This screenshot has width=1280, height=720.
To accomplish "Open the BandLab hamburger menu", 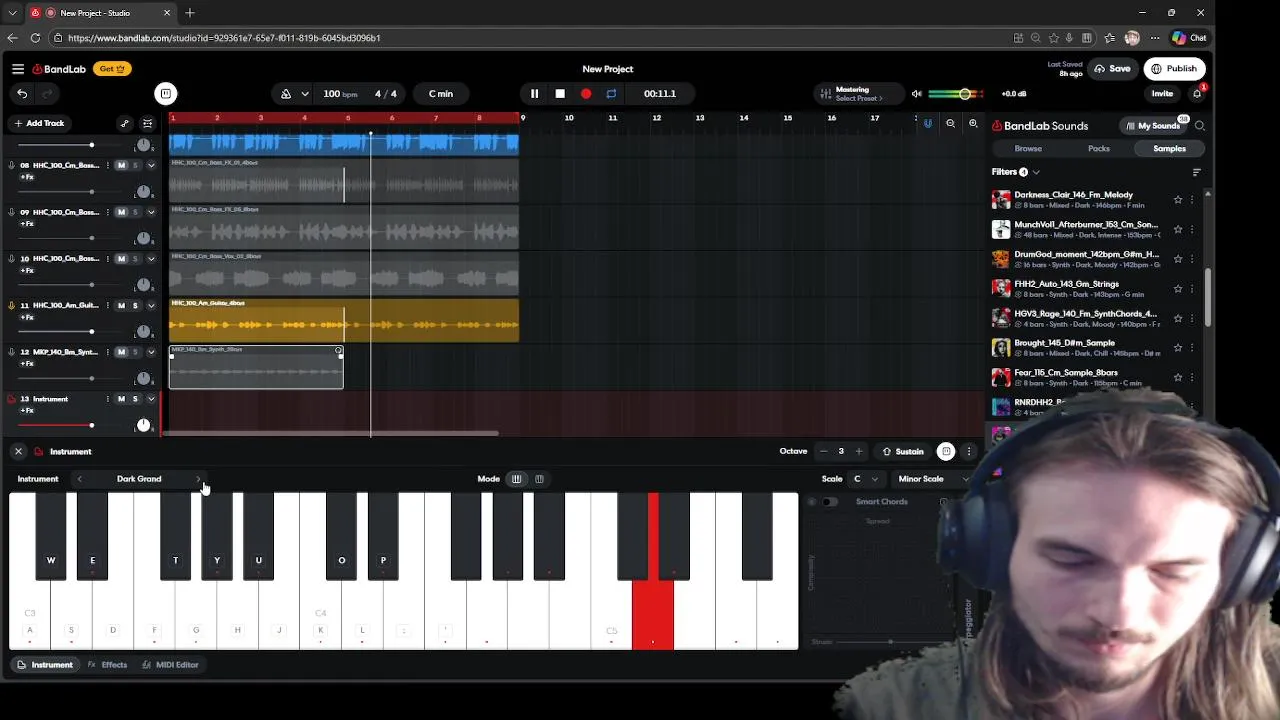I will coord(18,69).
